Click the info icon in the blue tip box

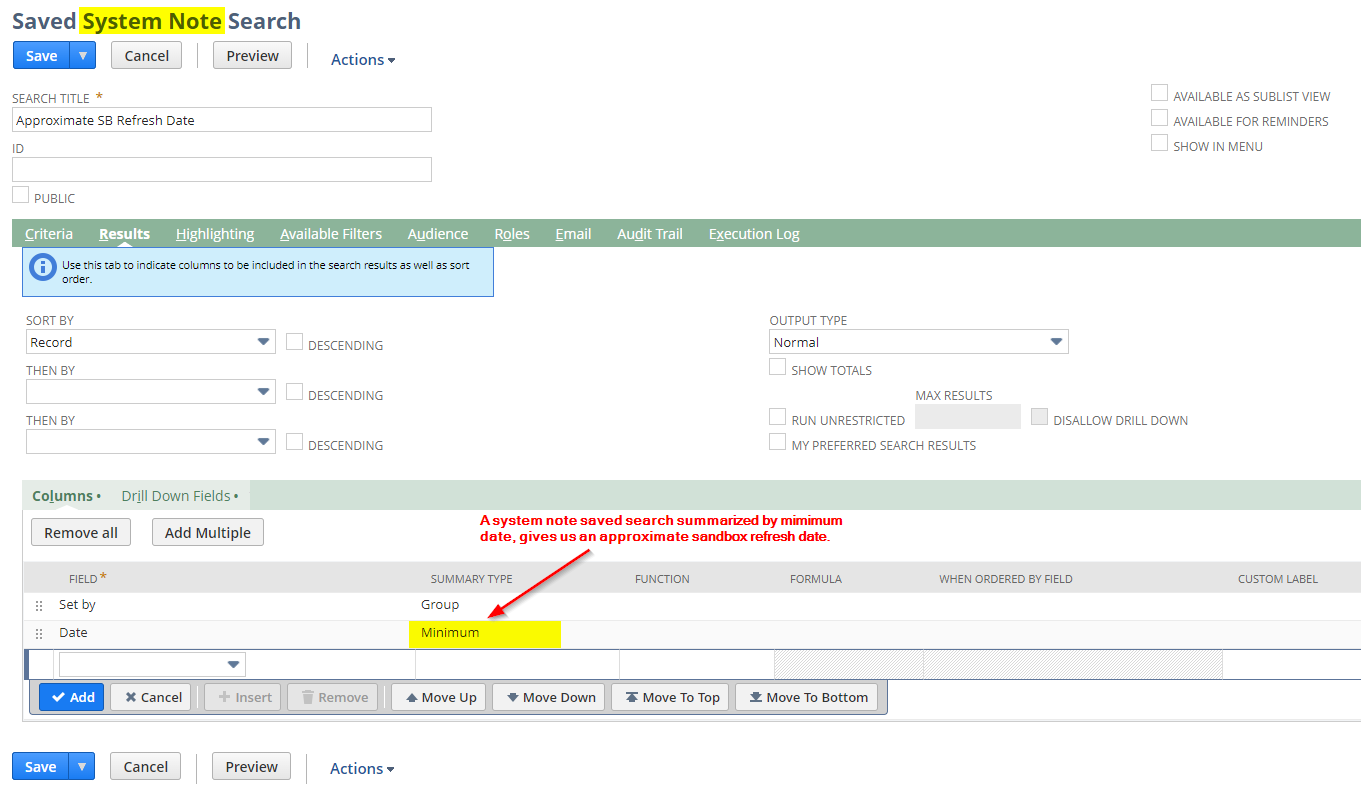coord(42,267)
